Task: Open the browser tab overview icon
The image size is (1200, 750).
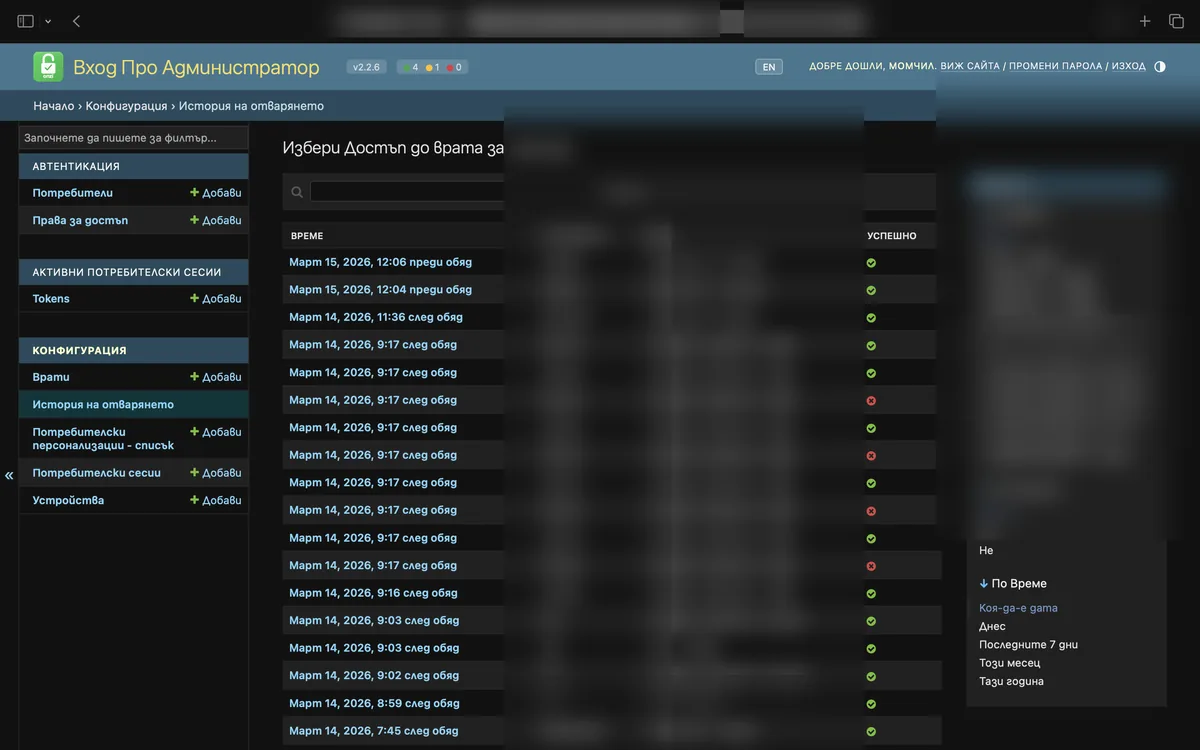Action: point(1176,21)
